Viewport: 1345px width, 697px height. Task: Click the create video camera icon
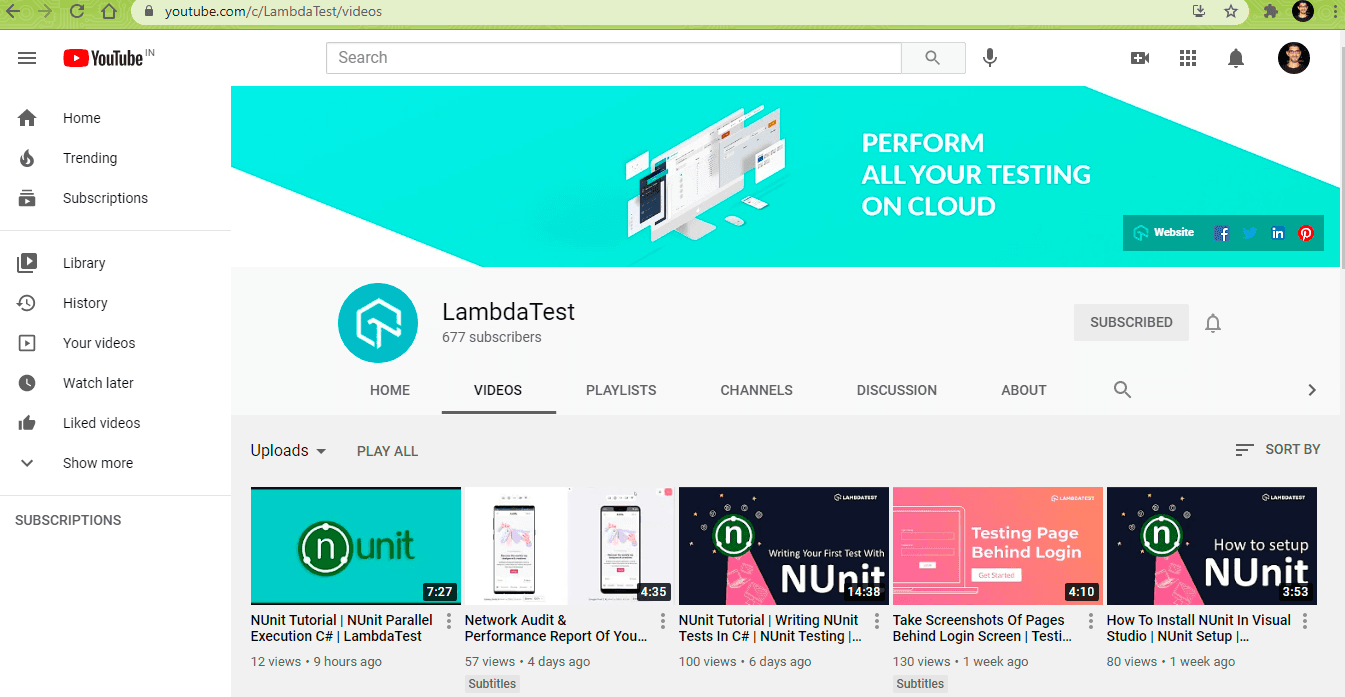point(1139,58)
